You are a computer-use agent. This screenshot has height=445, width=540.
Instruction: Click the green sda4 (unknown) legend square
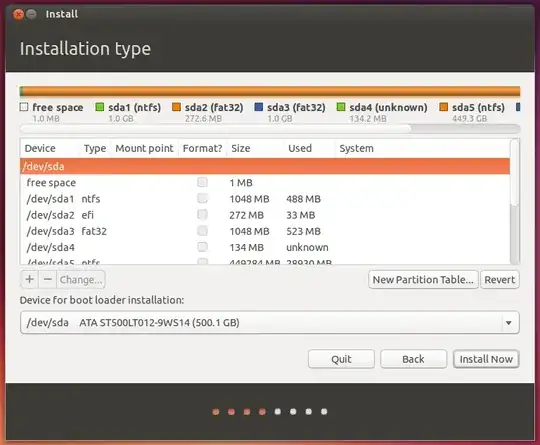tap(341, 107)
